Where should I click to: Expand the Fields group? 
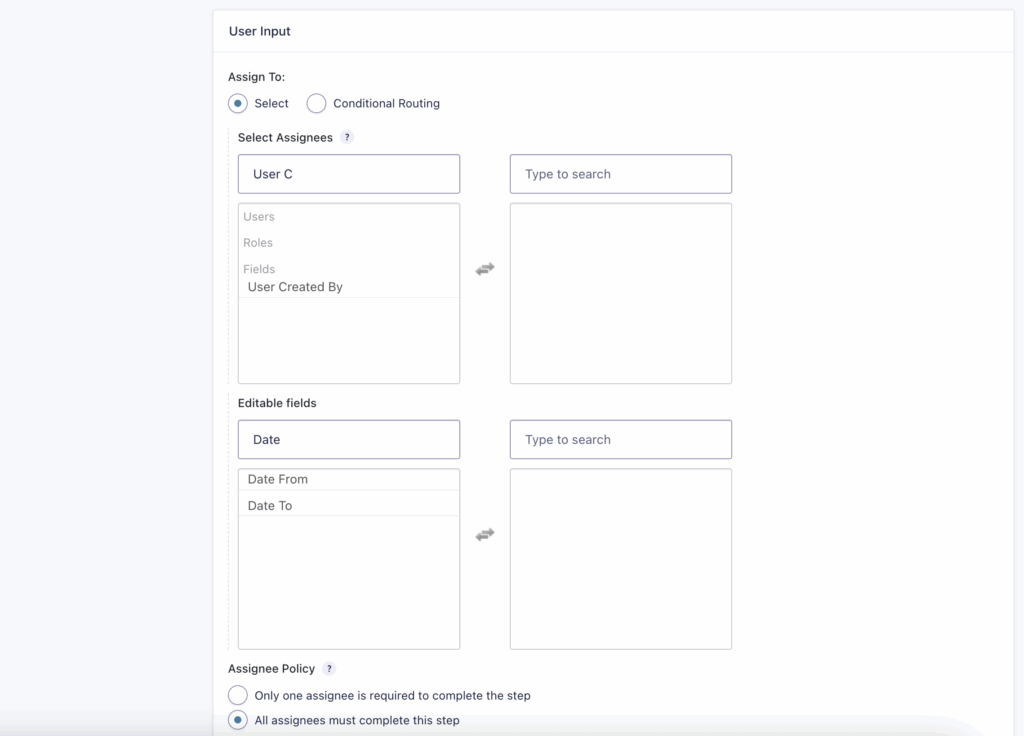click(x=259, y=268)
